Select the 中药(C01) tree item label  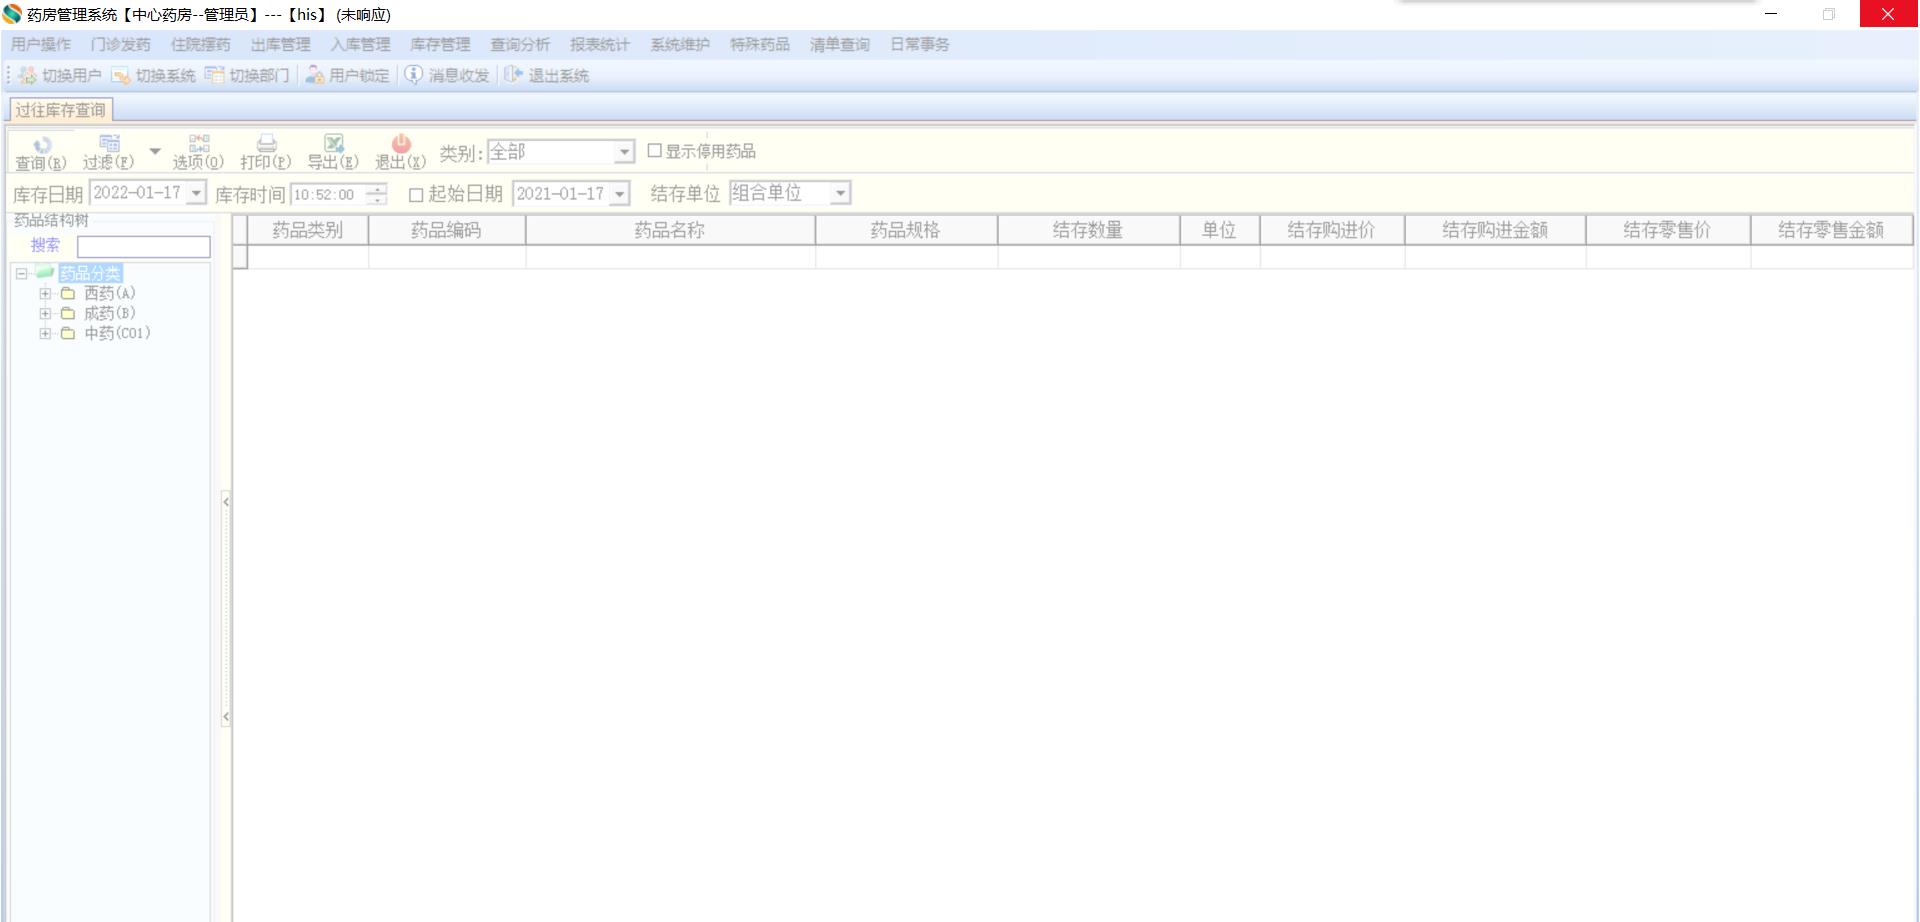117,334
